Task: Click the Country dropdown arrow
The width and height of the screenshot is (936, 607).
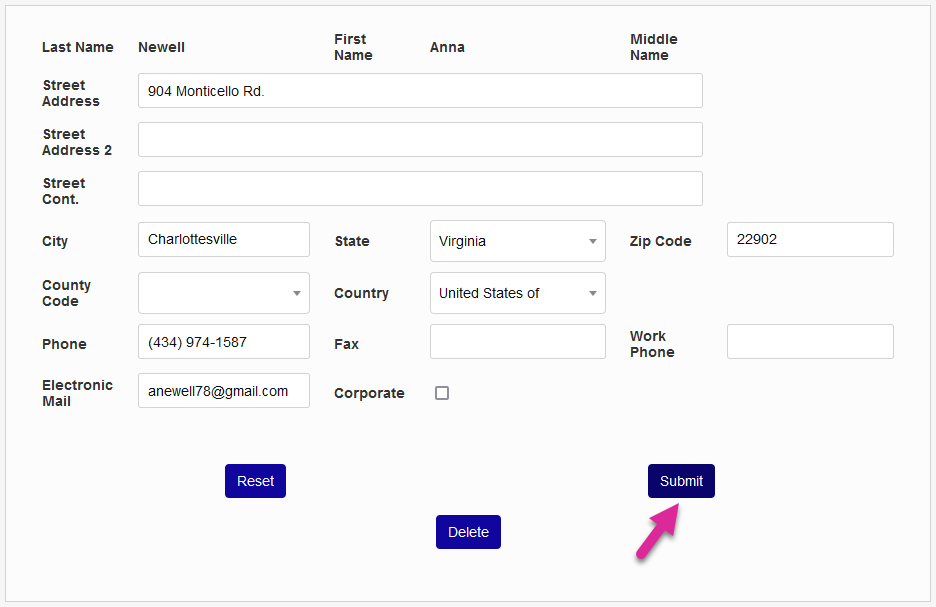Action: pos(592,294)
